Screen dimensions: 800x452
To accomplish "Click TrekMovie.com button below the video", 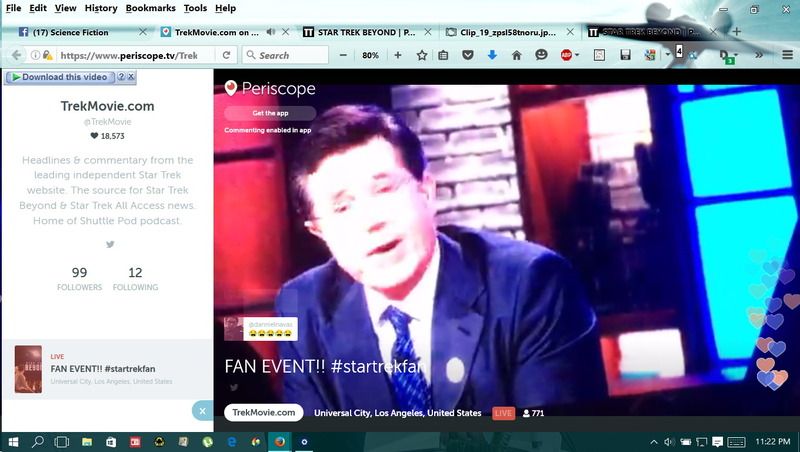I will click(x=263, y=413).
